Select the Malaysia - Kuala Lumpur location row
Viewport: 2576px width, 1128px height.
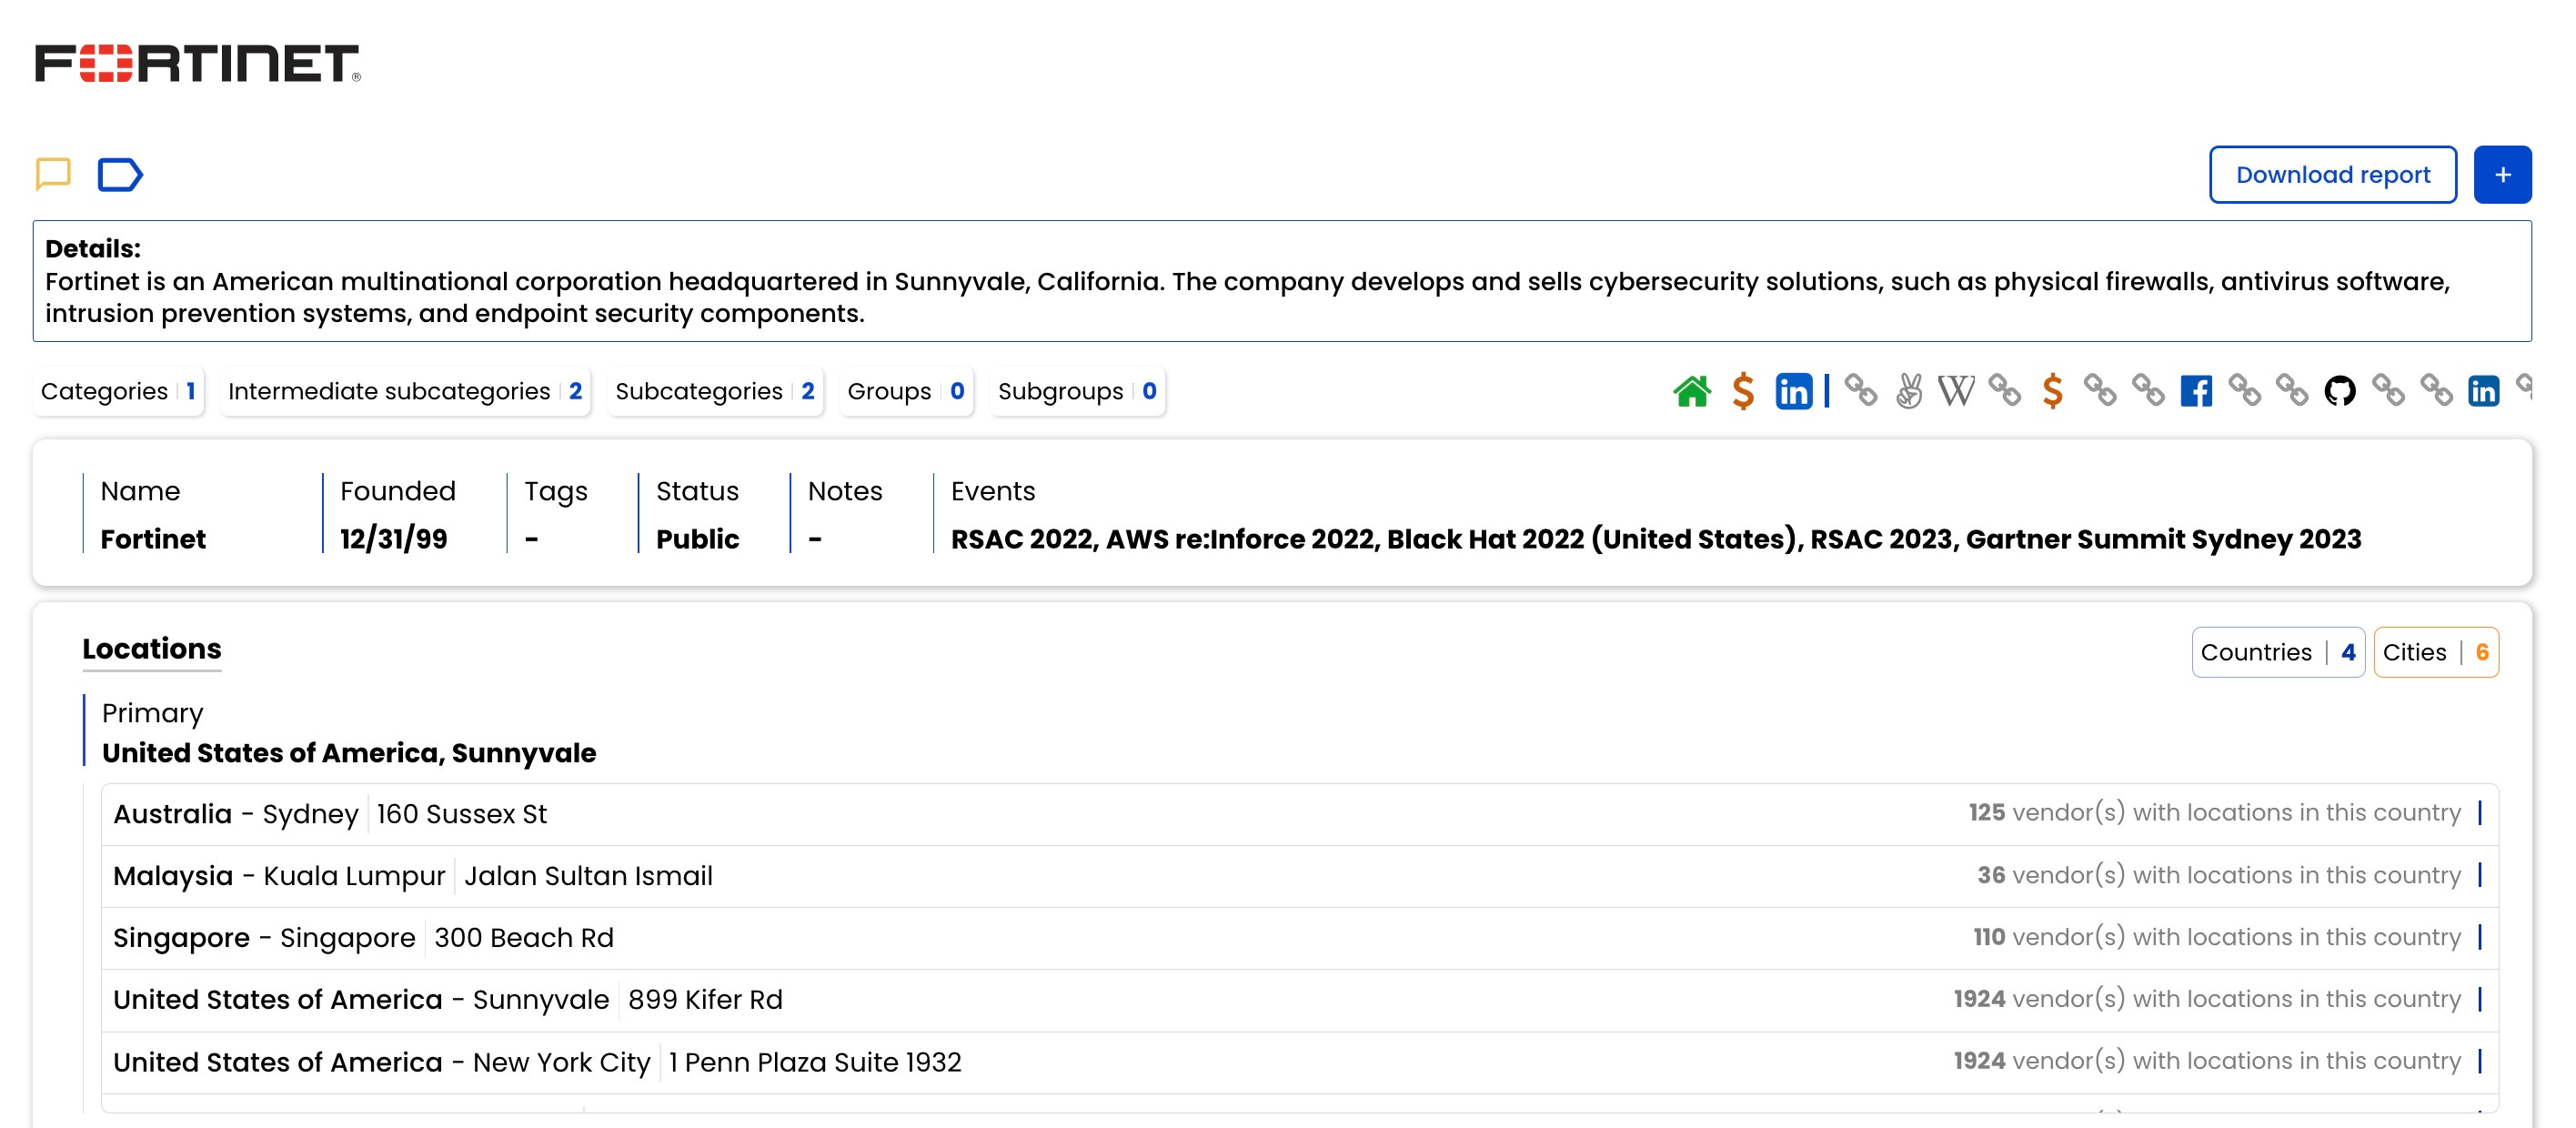coord(1300,876)
